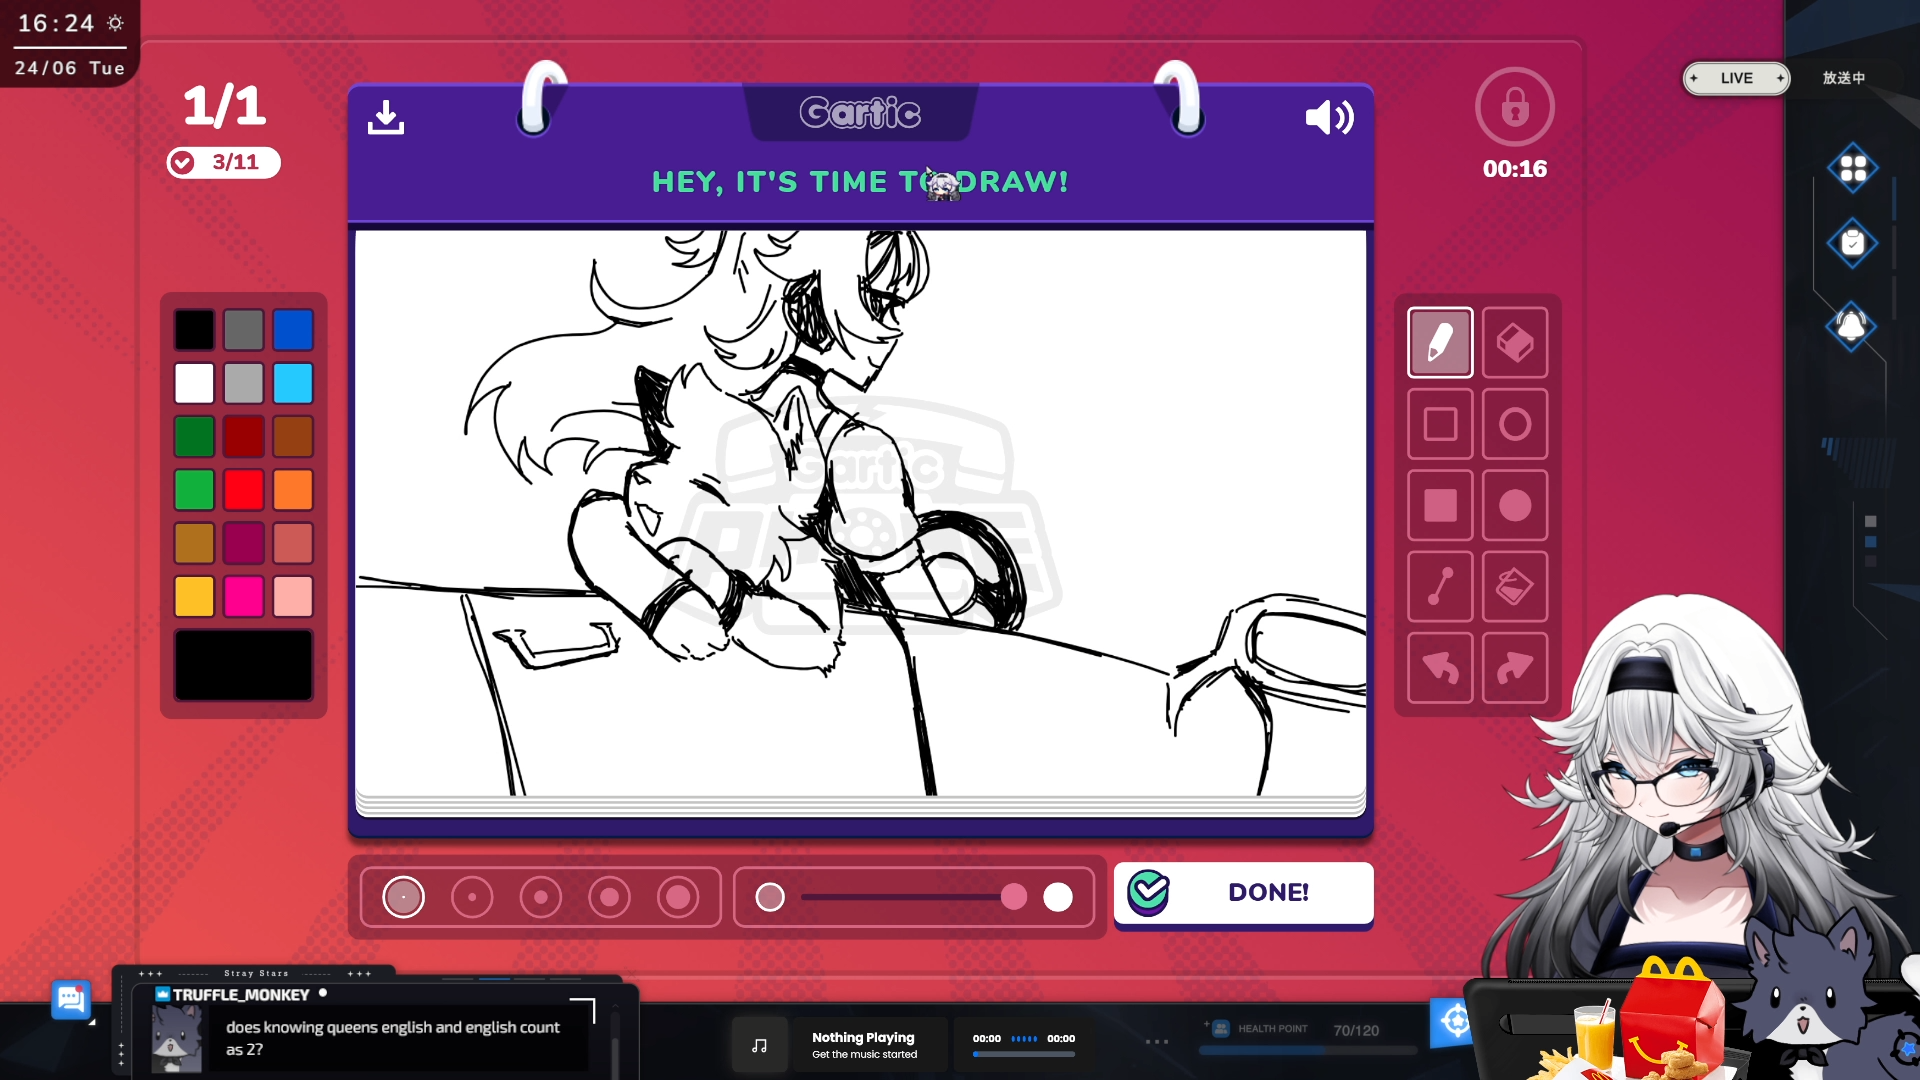Choose the second brush size
Image resolution: width=1920 pixels, height=1080 pixels.
pos(472,897)
